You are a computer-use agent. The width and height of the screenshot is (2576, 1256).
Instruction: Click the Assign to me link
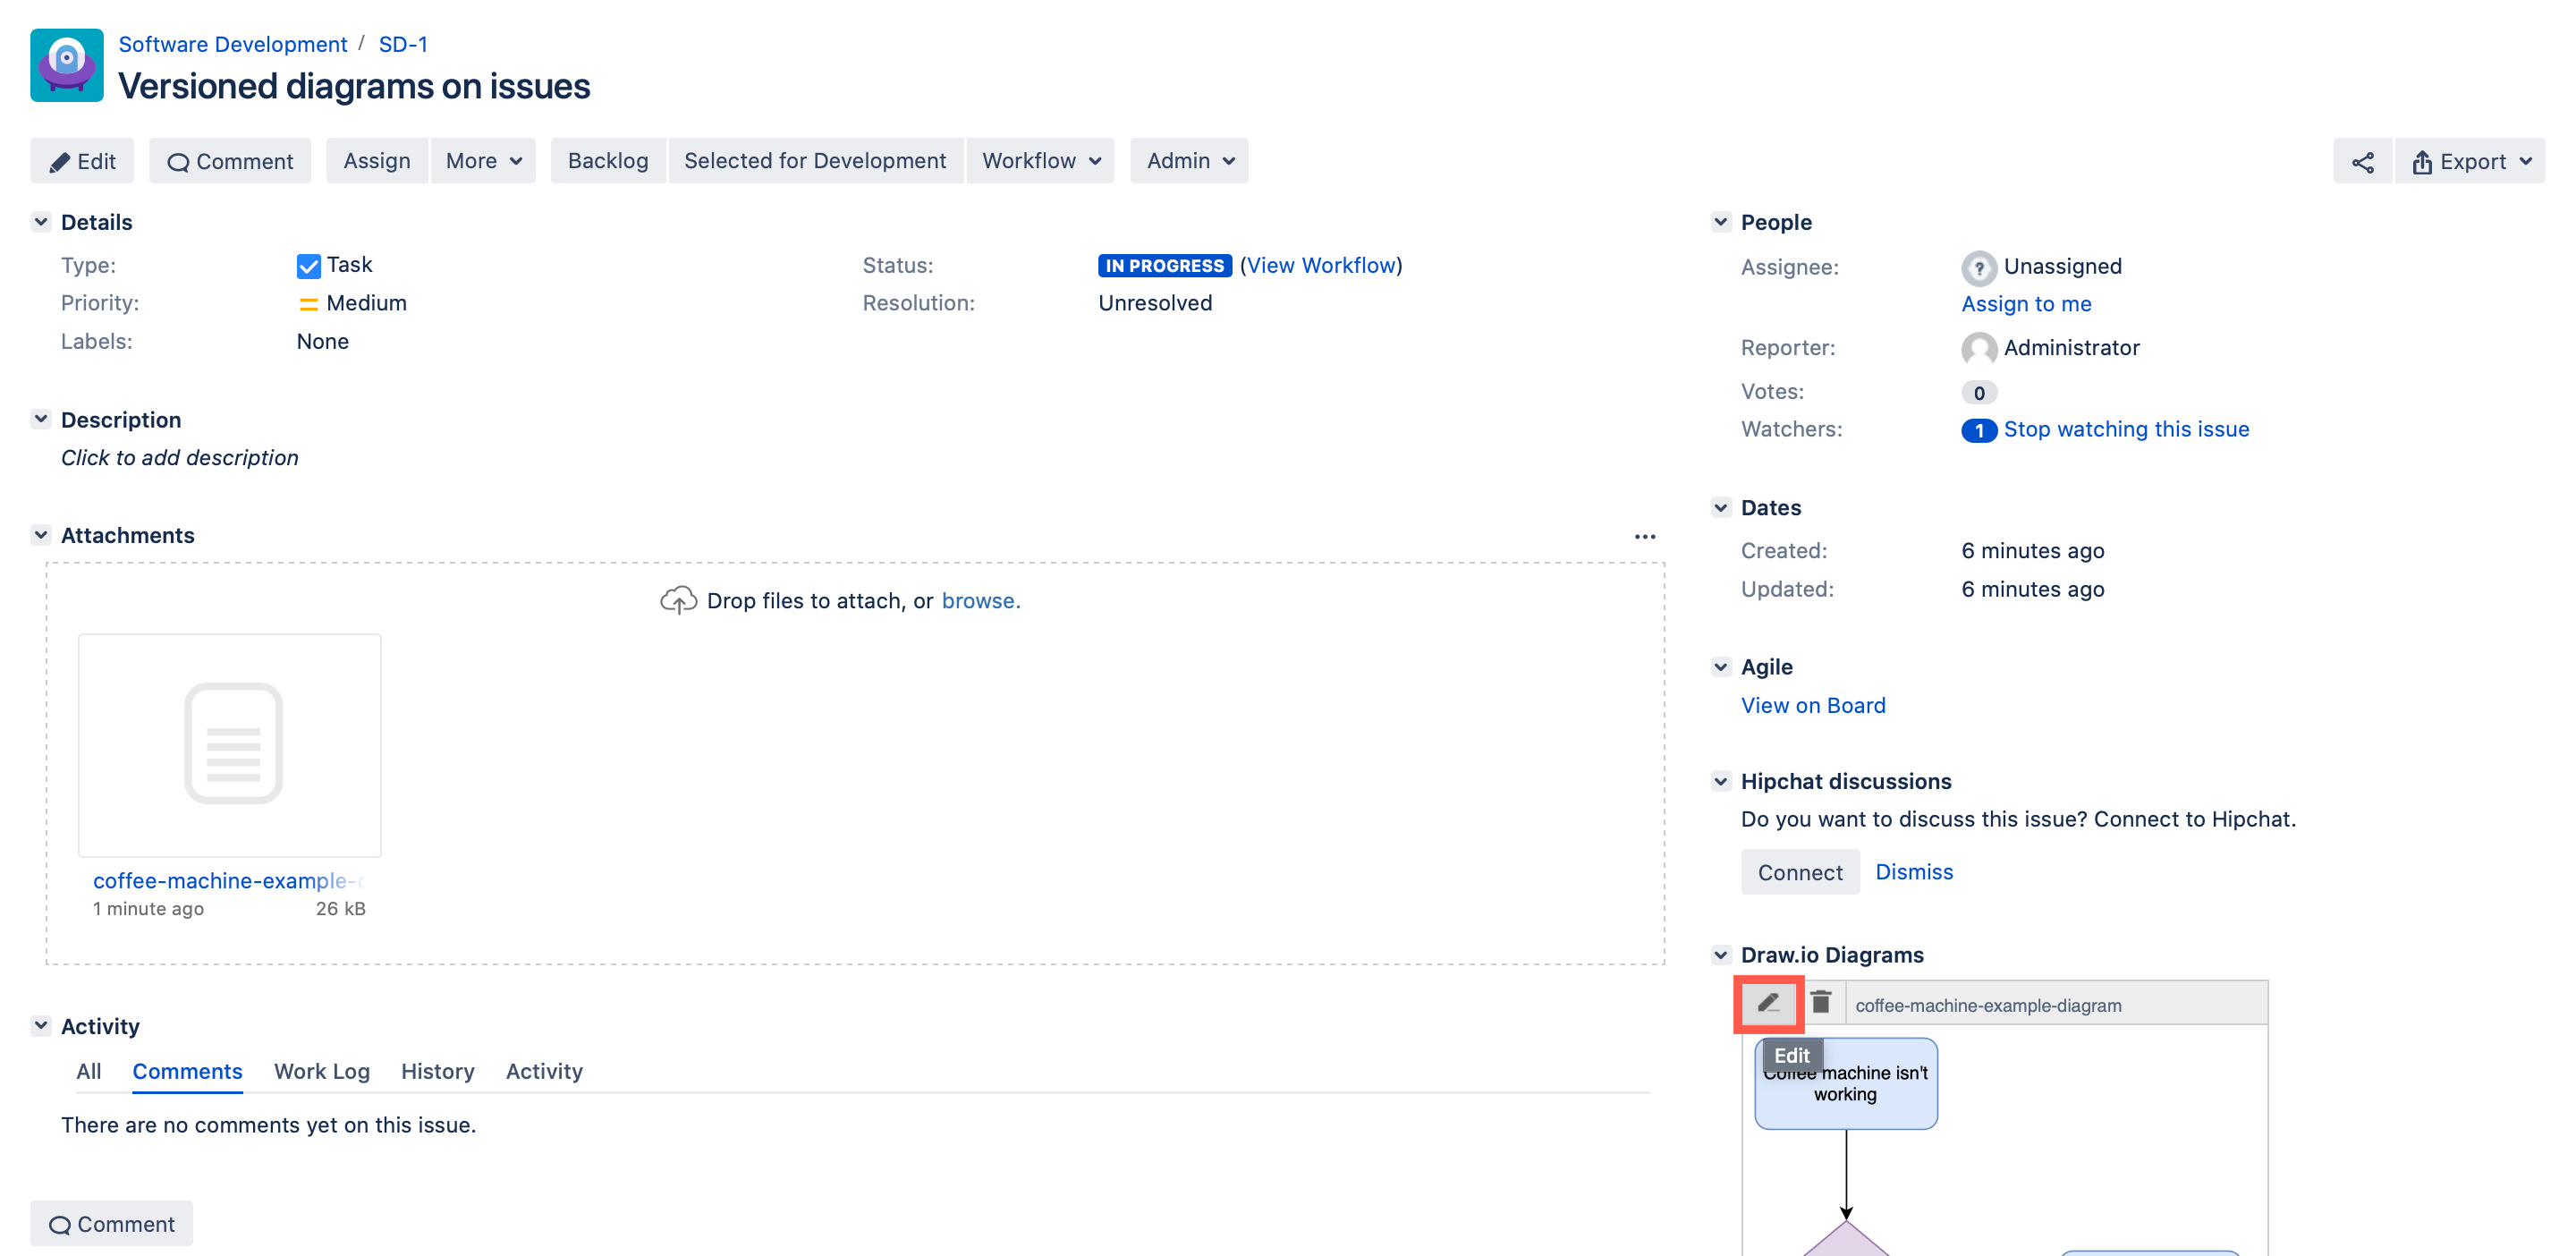(x=2026, y=304)
